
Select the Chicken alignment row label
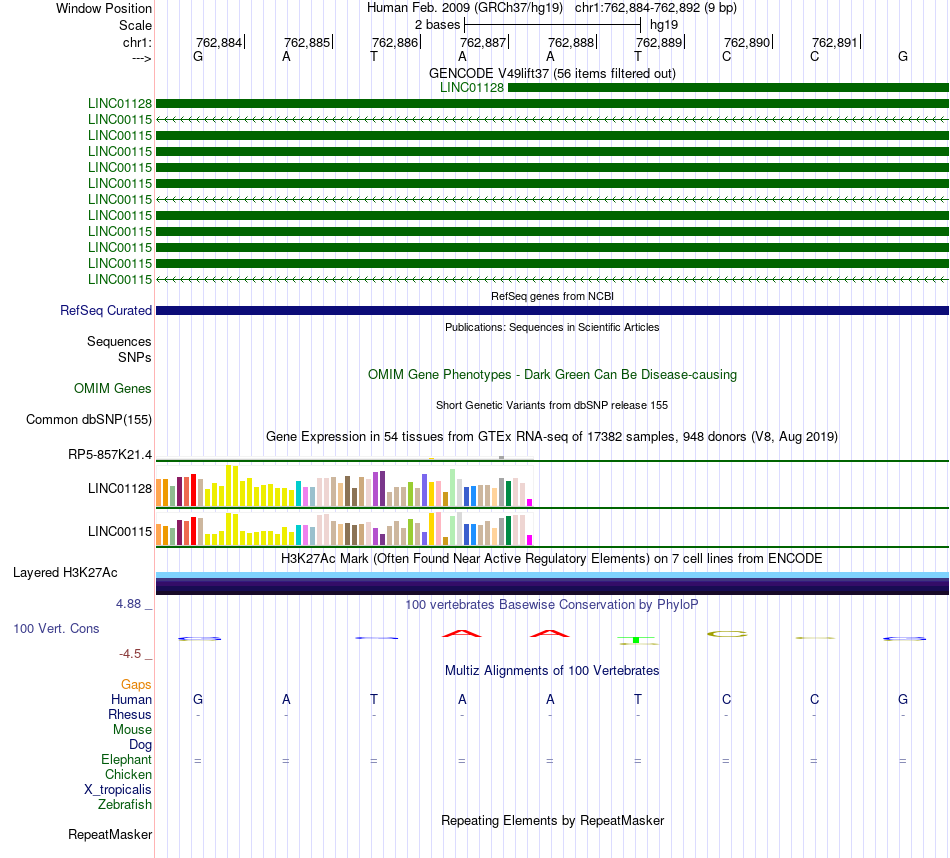[x=128, y=774]
